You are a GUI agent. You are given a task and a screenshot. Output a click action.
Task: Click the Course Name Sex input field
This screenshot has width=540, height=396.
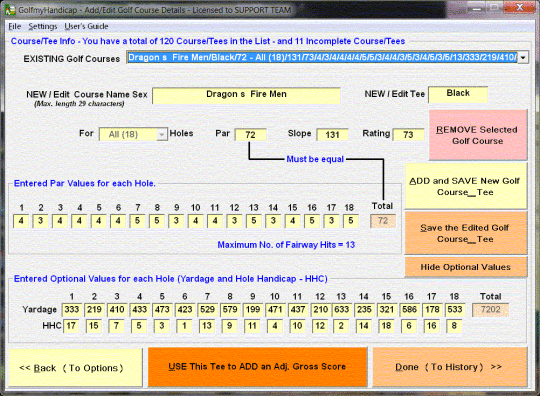(x=246, y=95)
